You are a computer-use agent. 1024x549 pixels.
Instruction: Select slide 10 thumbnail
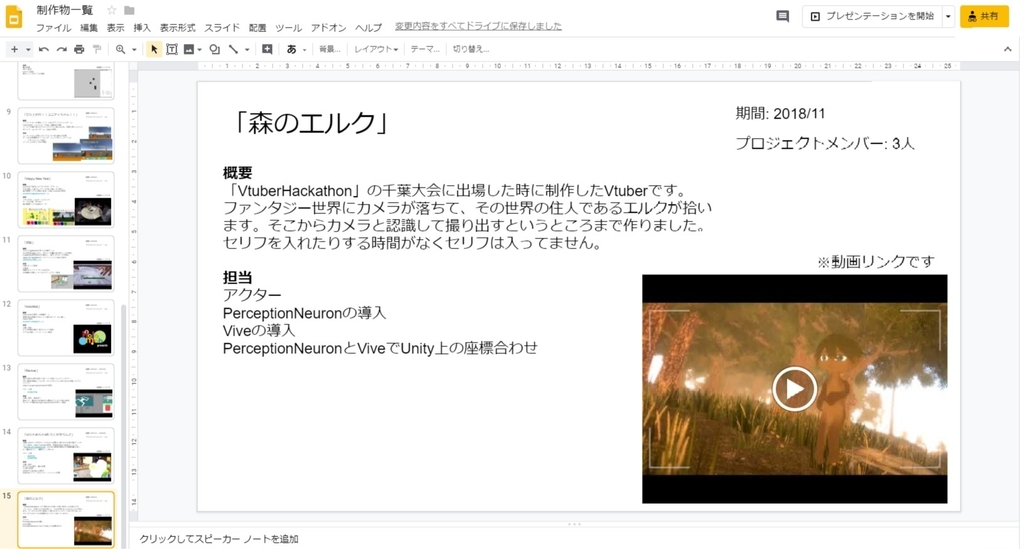(x=66, y=199)
